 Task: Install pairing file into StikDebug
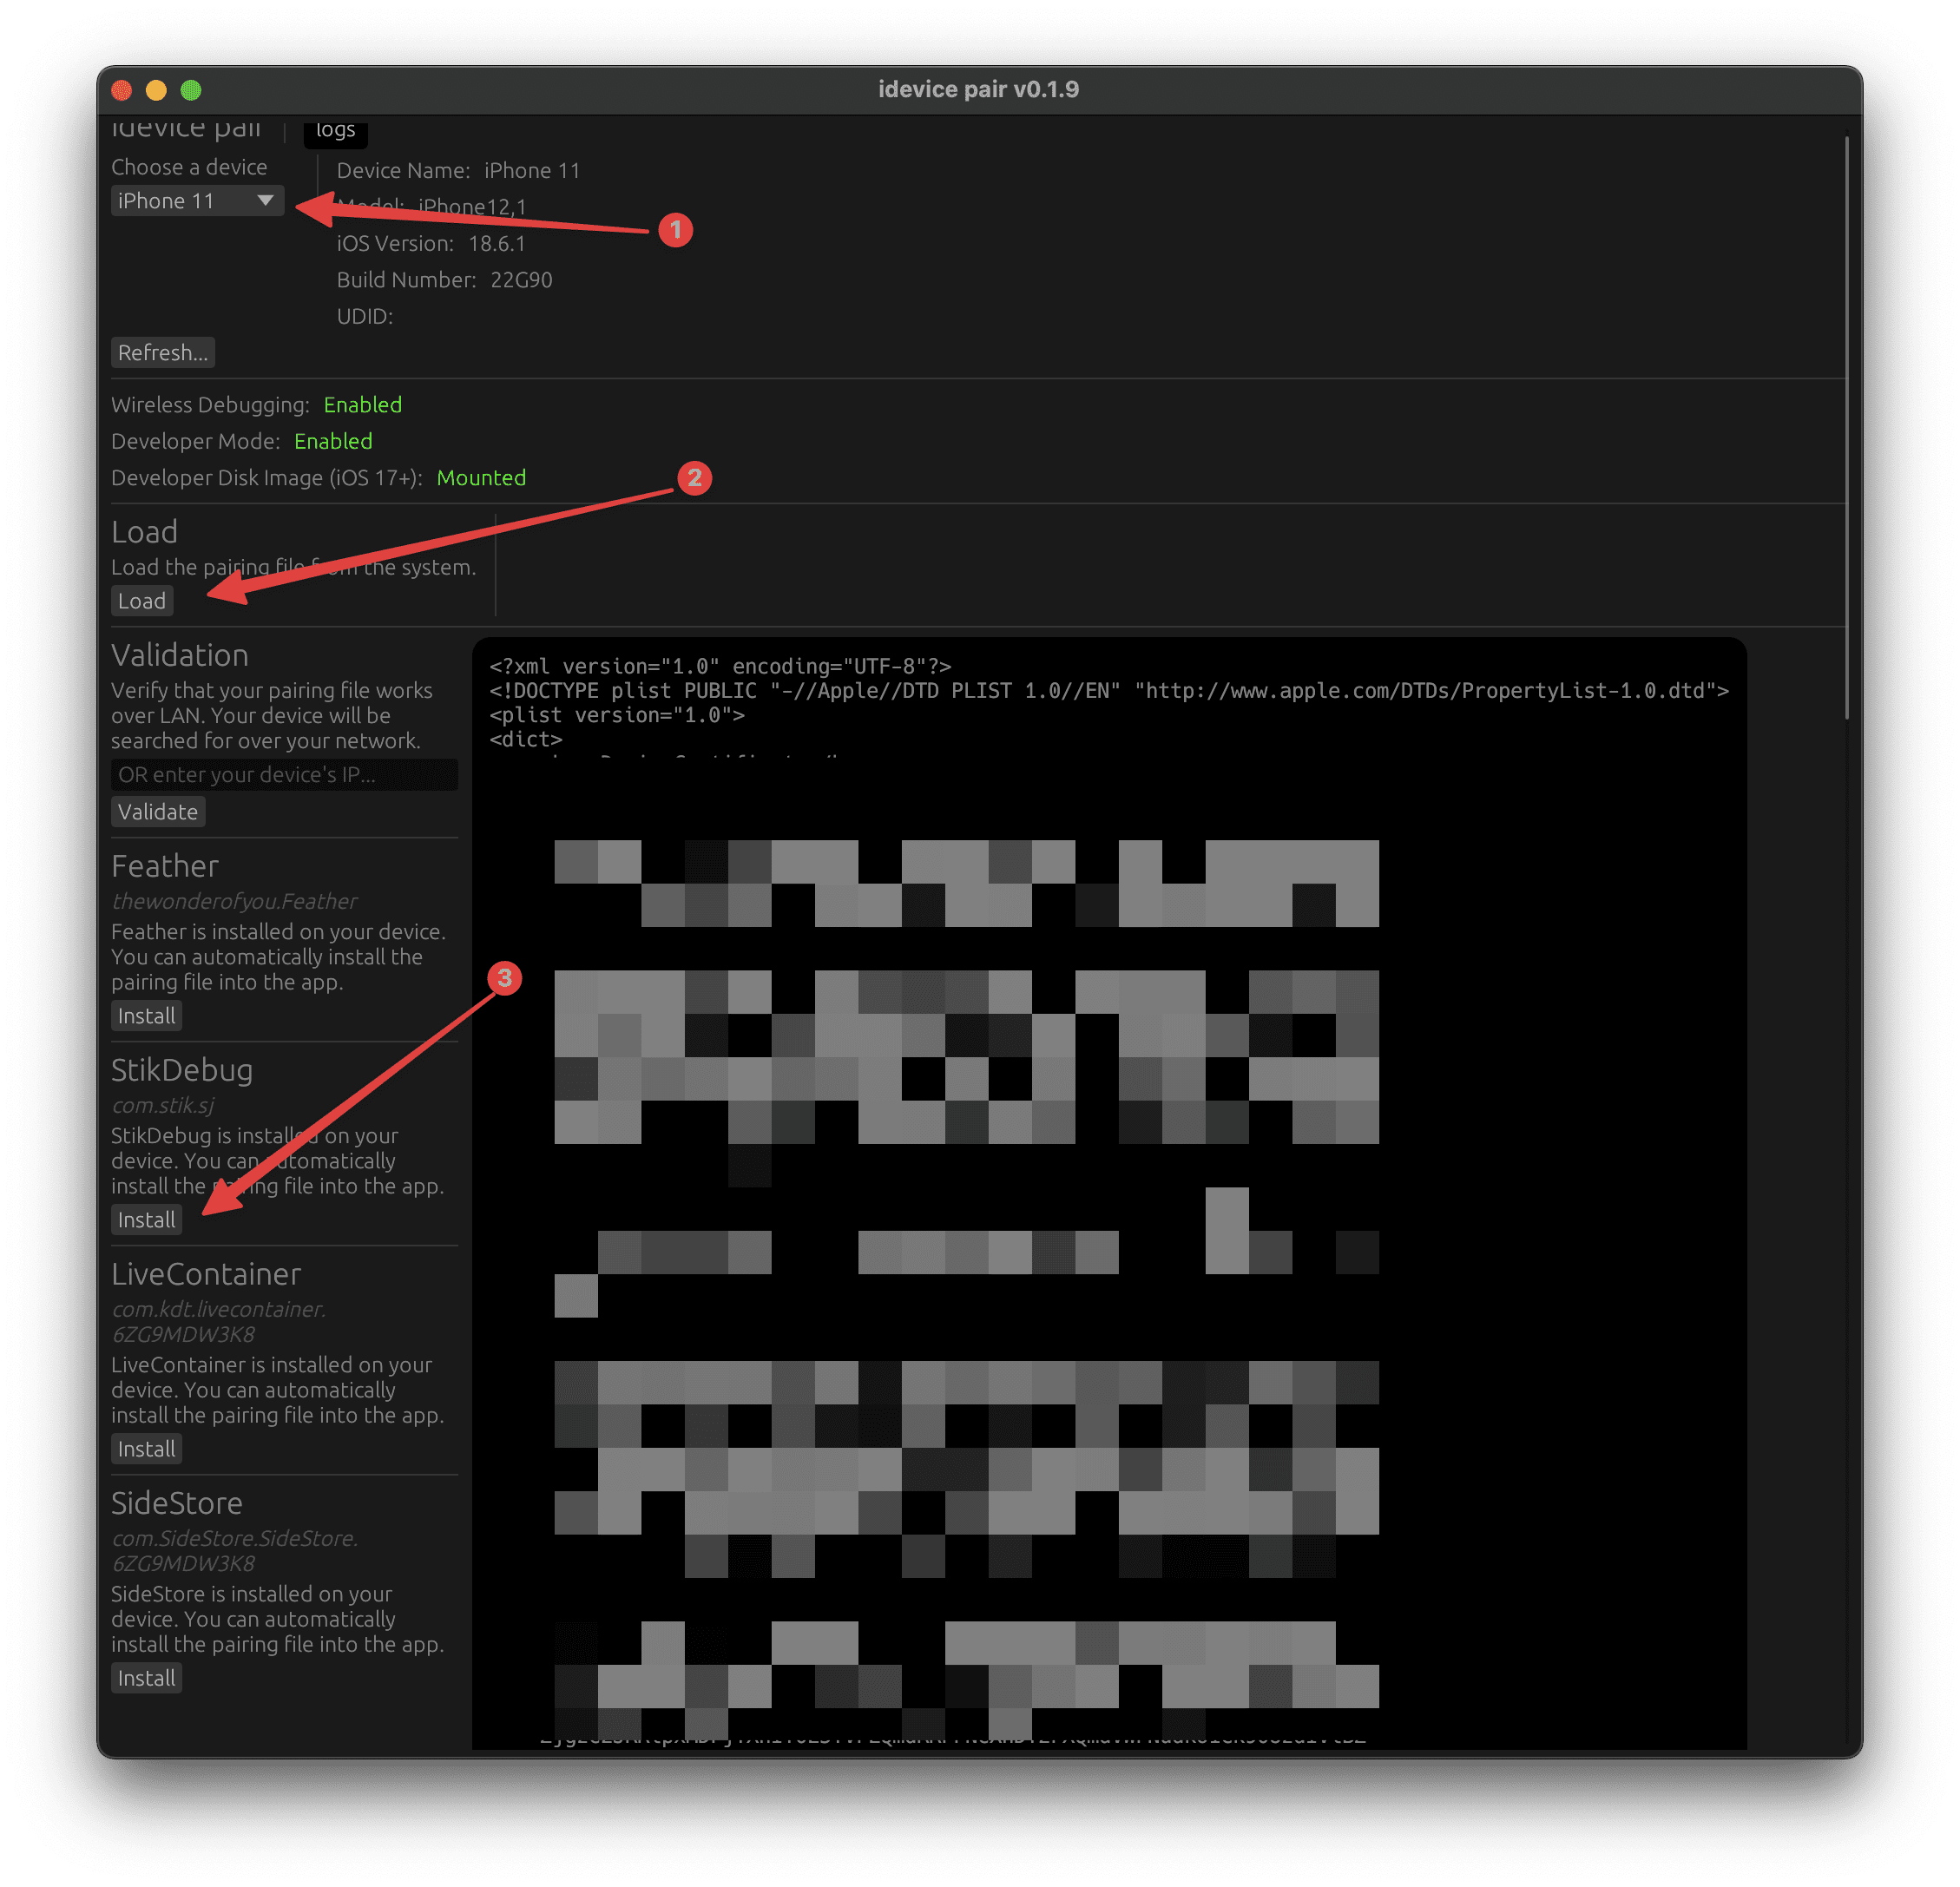[x=146, y=1220]
